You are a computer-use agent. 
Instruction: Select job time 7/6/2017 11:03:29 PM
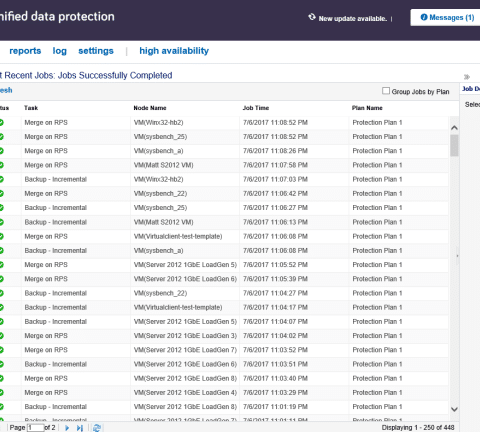275,393
